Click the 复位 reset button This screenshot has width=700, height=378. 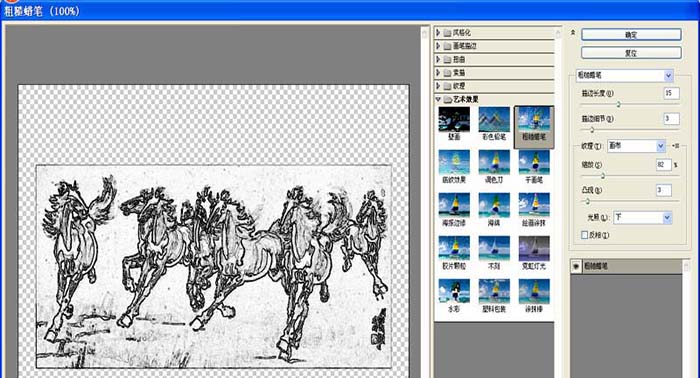point(631,53)
